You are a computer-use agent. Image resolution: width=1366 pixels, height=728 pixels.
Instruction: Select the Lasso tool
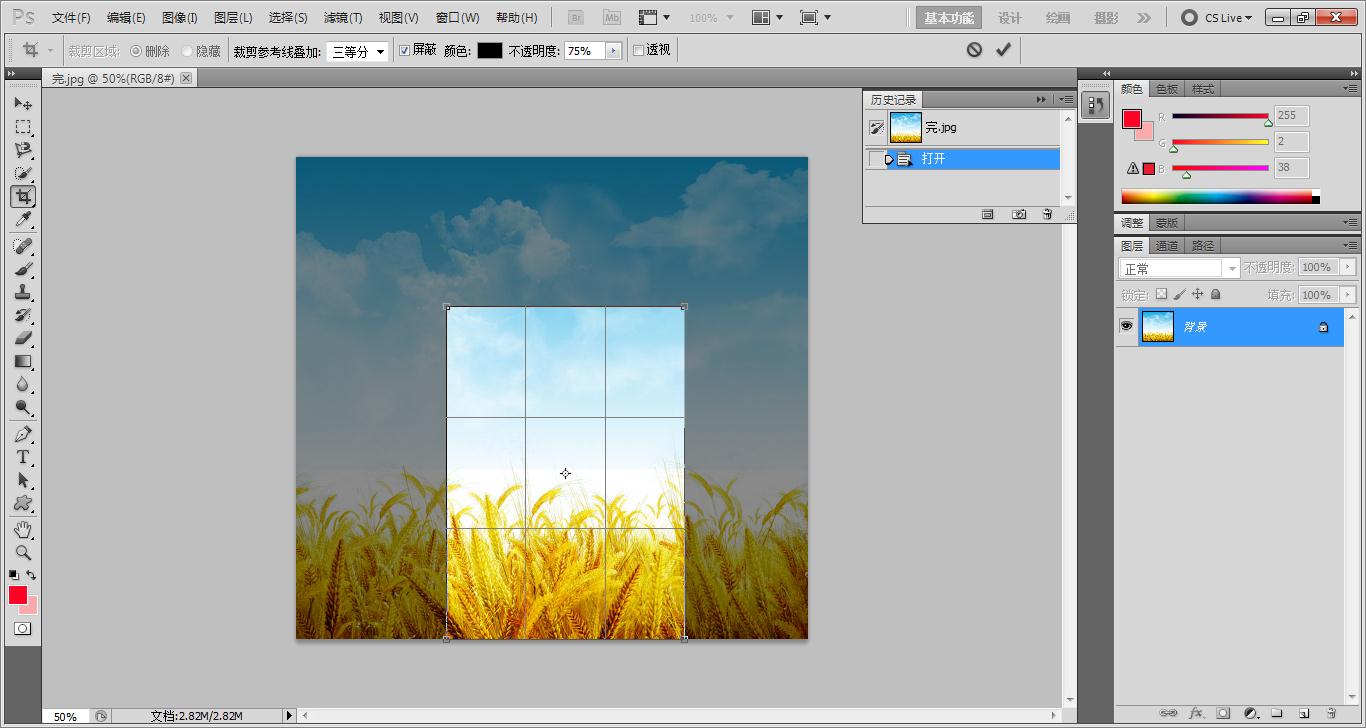pos(23,150)
